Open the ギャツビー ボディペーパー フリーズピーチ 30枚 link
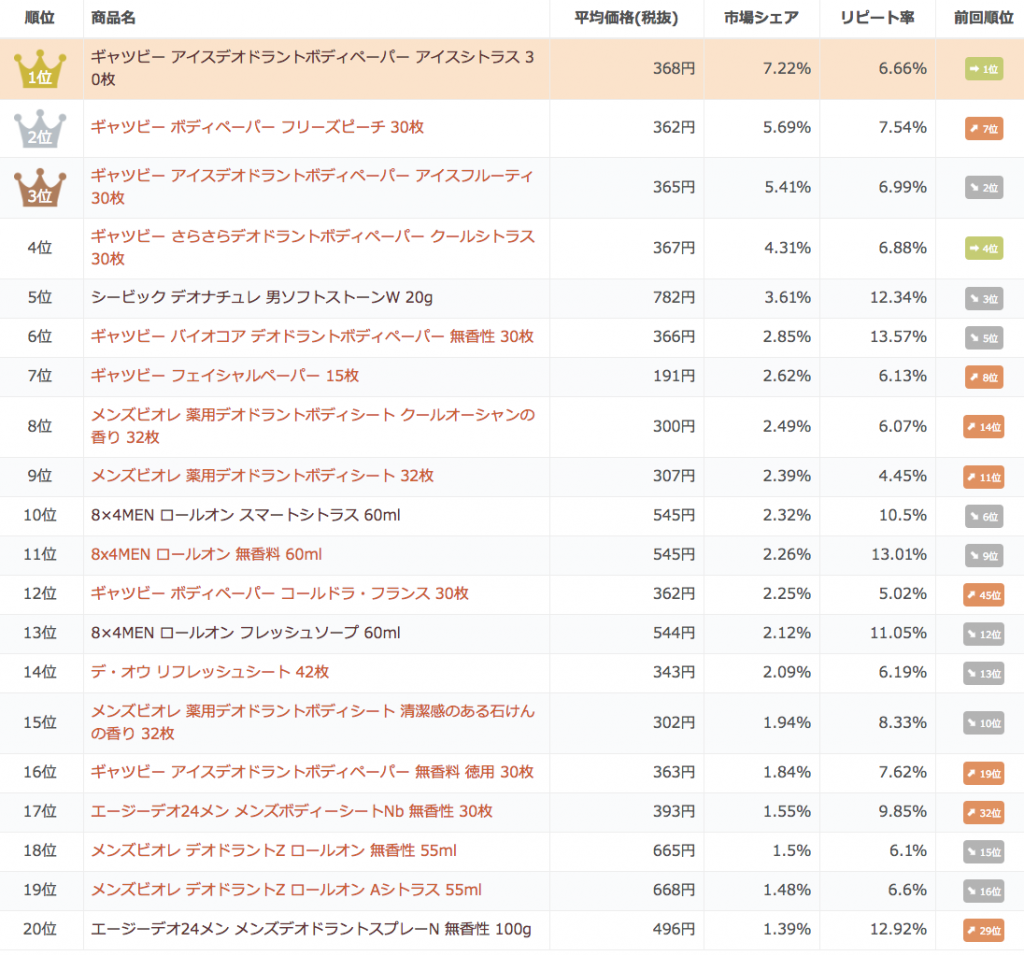Image resolution: width=1024 pixels, height=956 pixels. pos(257,127)
